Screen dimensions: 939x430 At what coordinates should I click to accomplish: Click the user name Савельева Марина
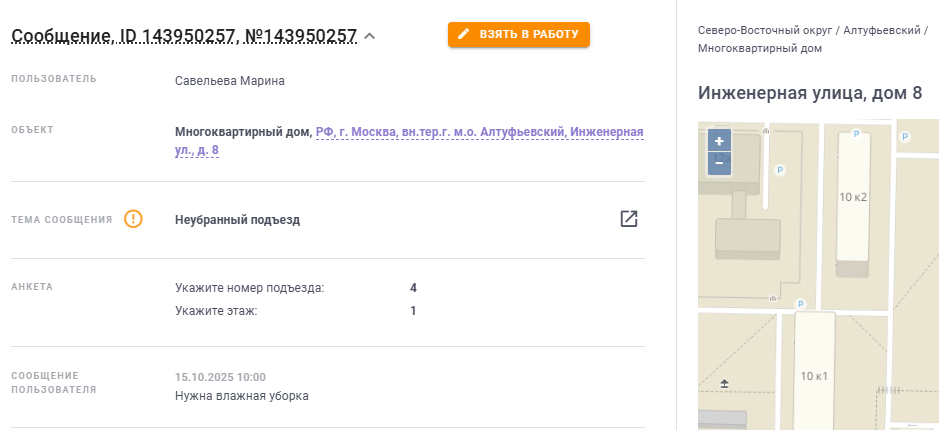pos(230,81)
